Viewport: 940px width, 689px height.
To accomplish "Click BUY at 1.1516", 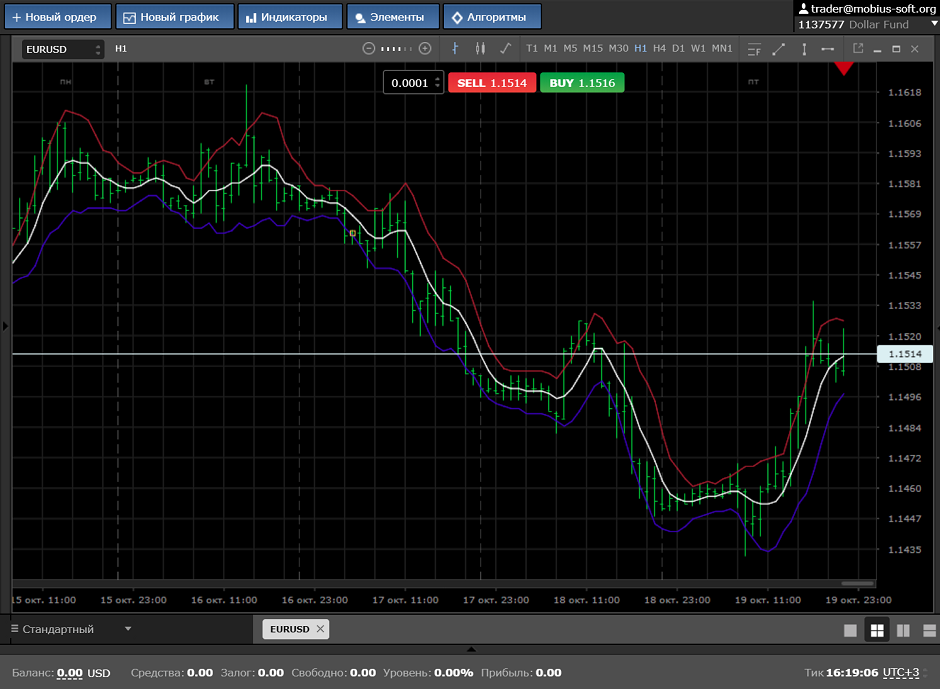I will click(582, 83).
